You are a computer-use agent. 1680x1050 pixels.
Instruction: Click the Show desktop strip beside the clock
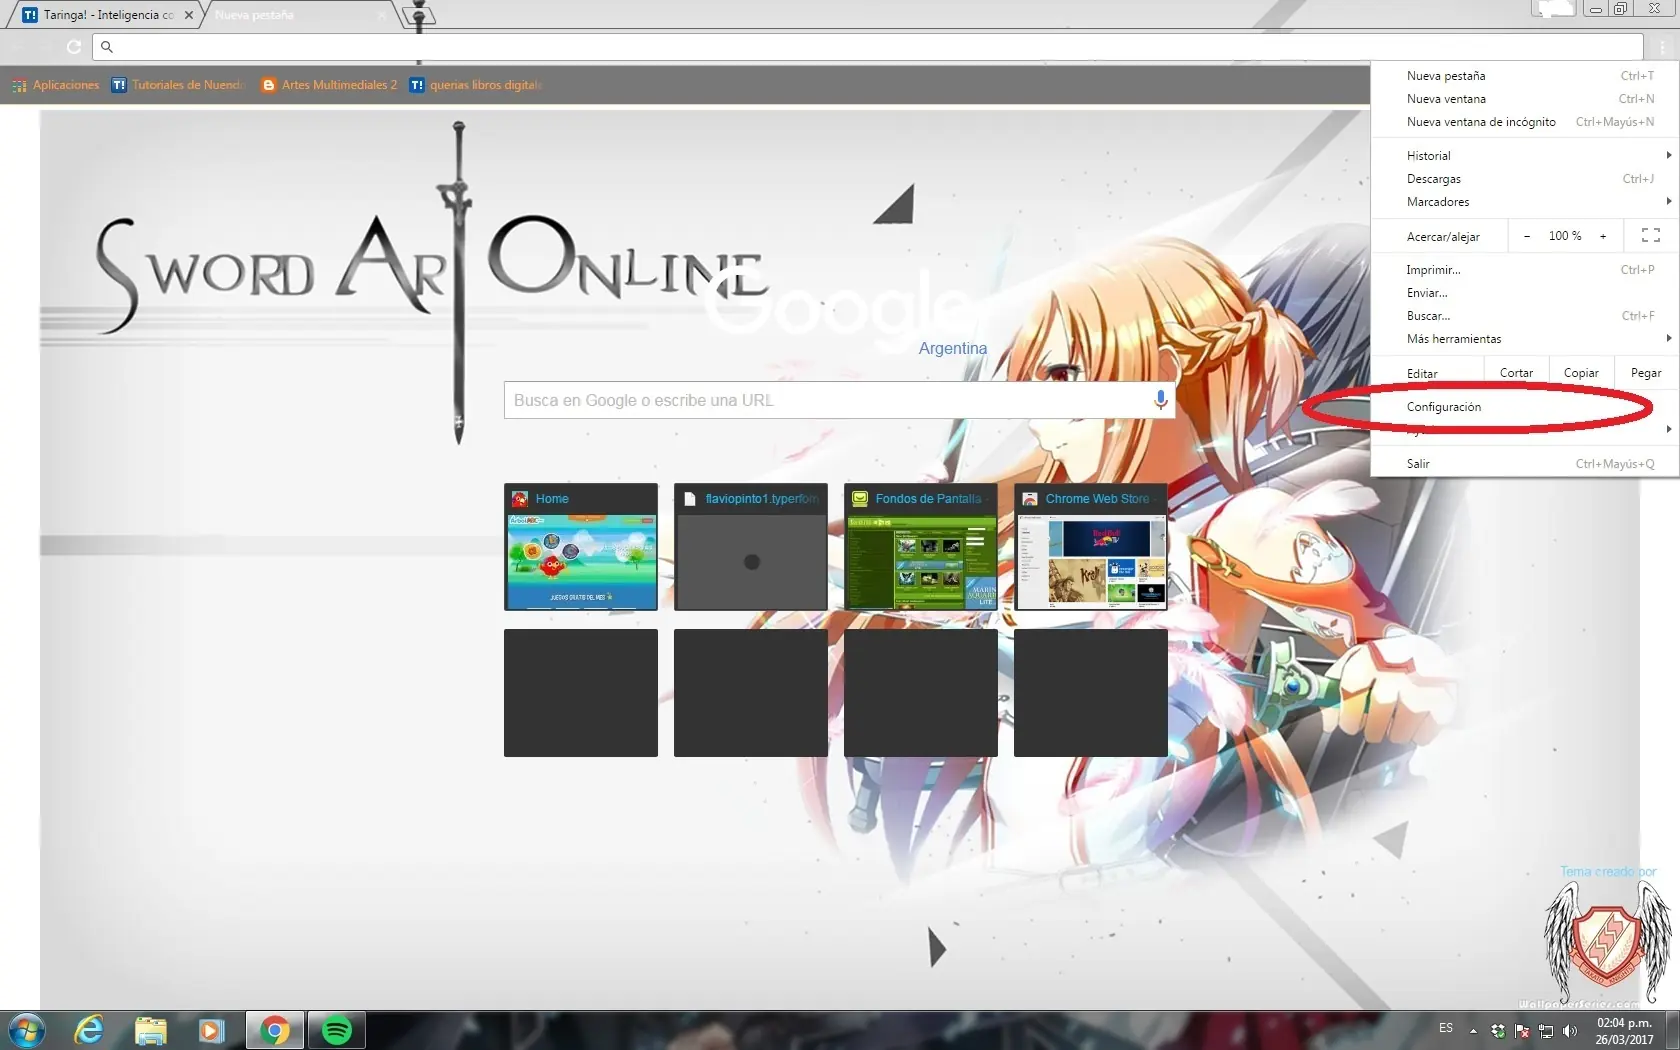tap(1672, 1031)
